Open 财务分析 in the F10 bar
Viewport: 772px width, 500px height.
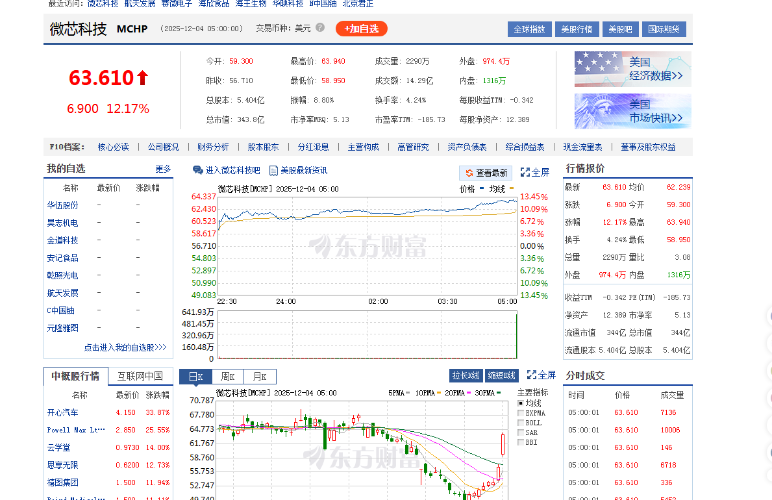coord(213,147)
